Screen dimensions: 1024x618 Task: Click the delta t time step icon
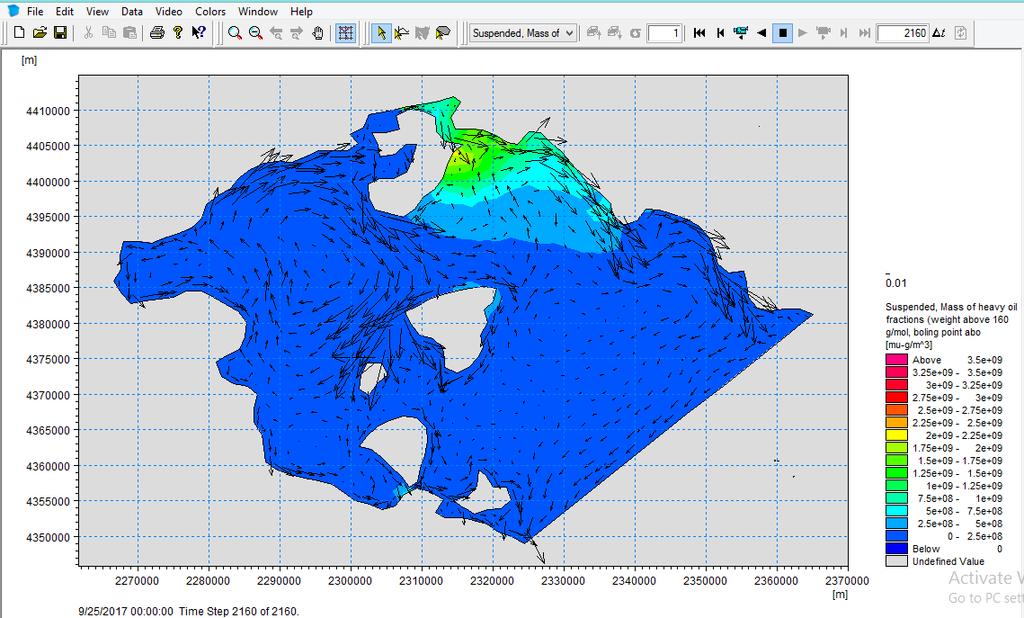(x=939, y=33)
